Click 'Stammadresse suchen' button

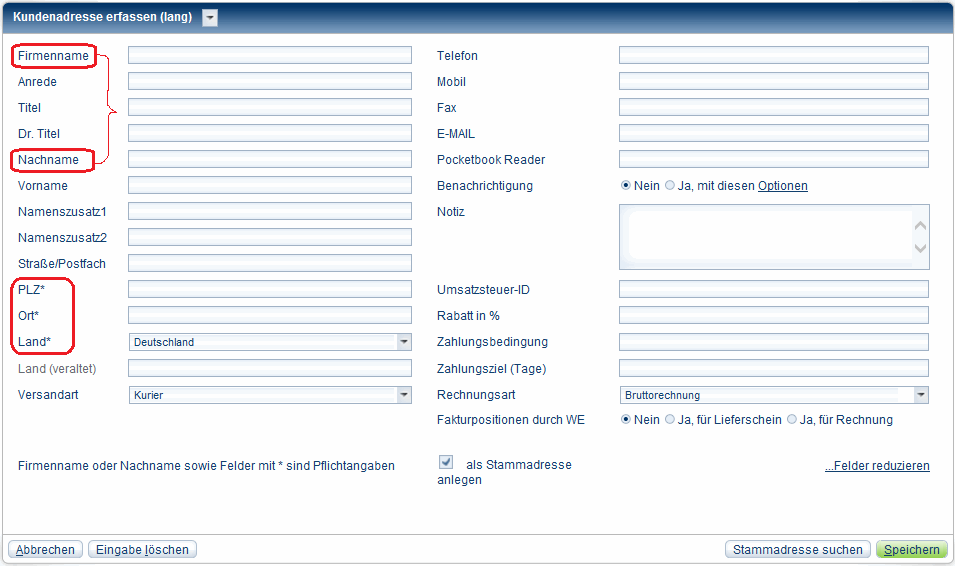(797, 549)
